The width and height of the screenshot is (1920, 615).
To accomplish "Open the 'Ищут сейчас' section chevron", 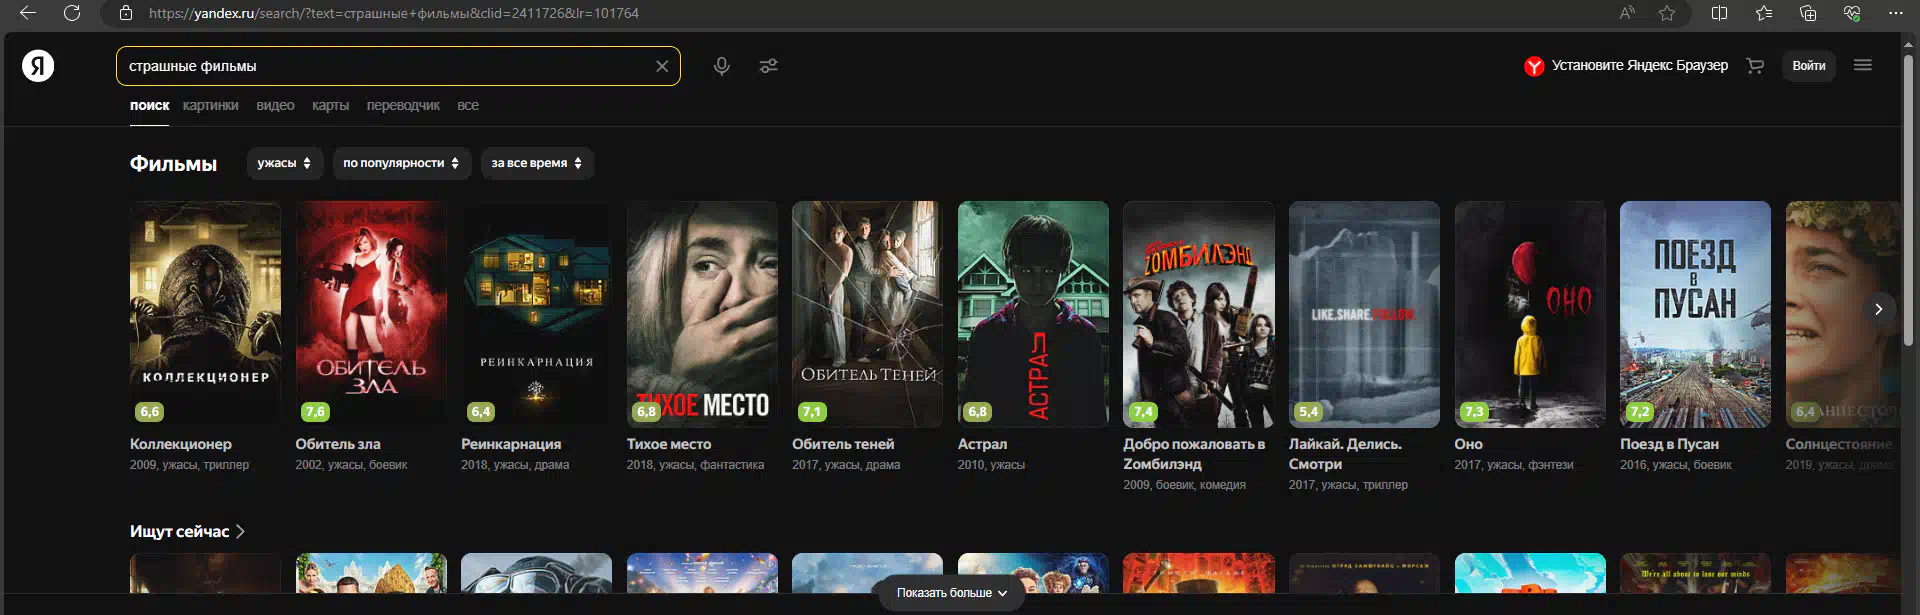I will click(240, 531).
